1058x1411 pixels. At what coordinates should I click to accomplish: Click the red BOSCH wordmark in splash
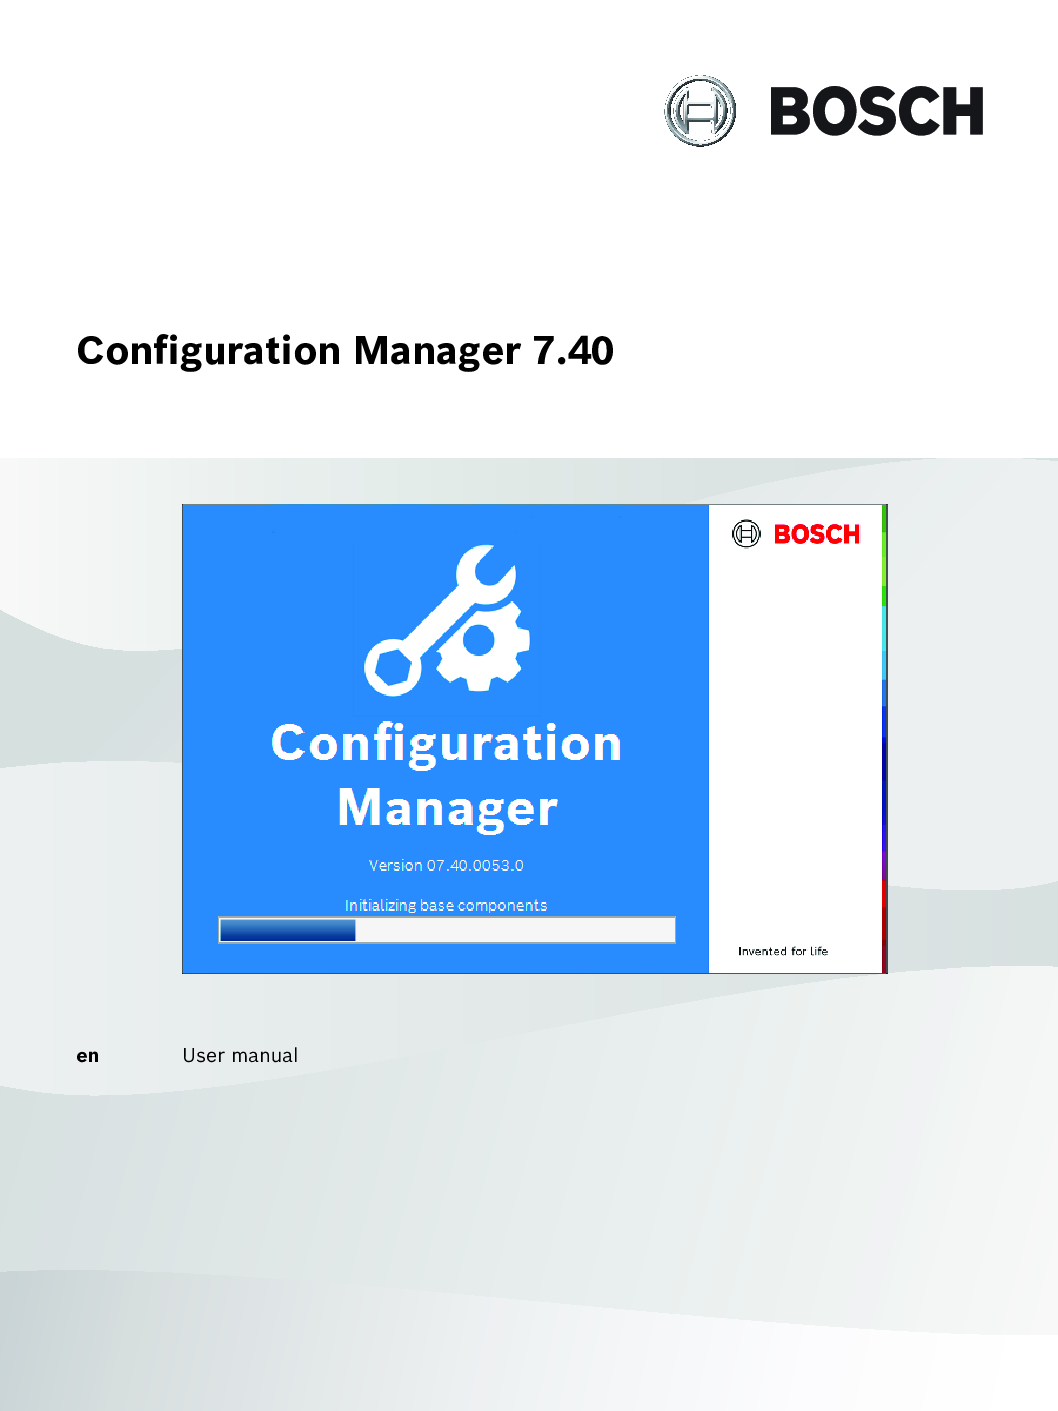[x=817, y=534]
